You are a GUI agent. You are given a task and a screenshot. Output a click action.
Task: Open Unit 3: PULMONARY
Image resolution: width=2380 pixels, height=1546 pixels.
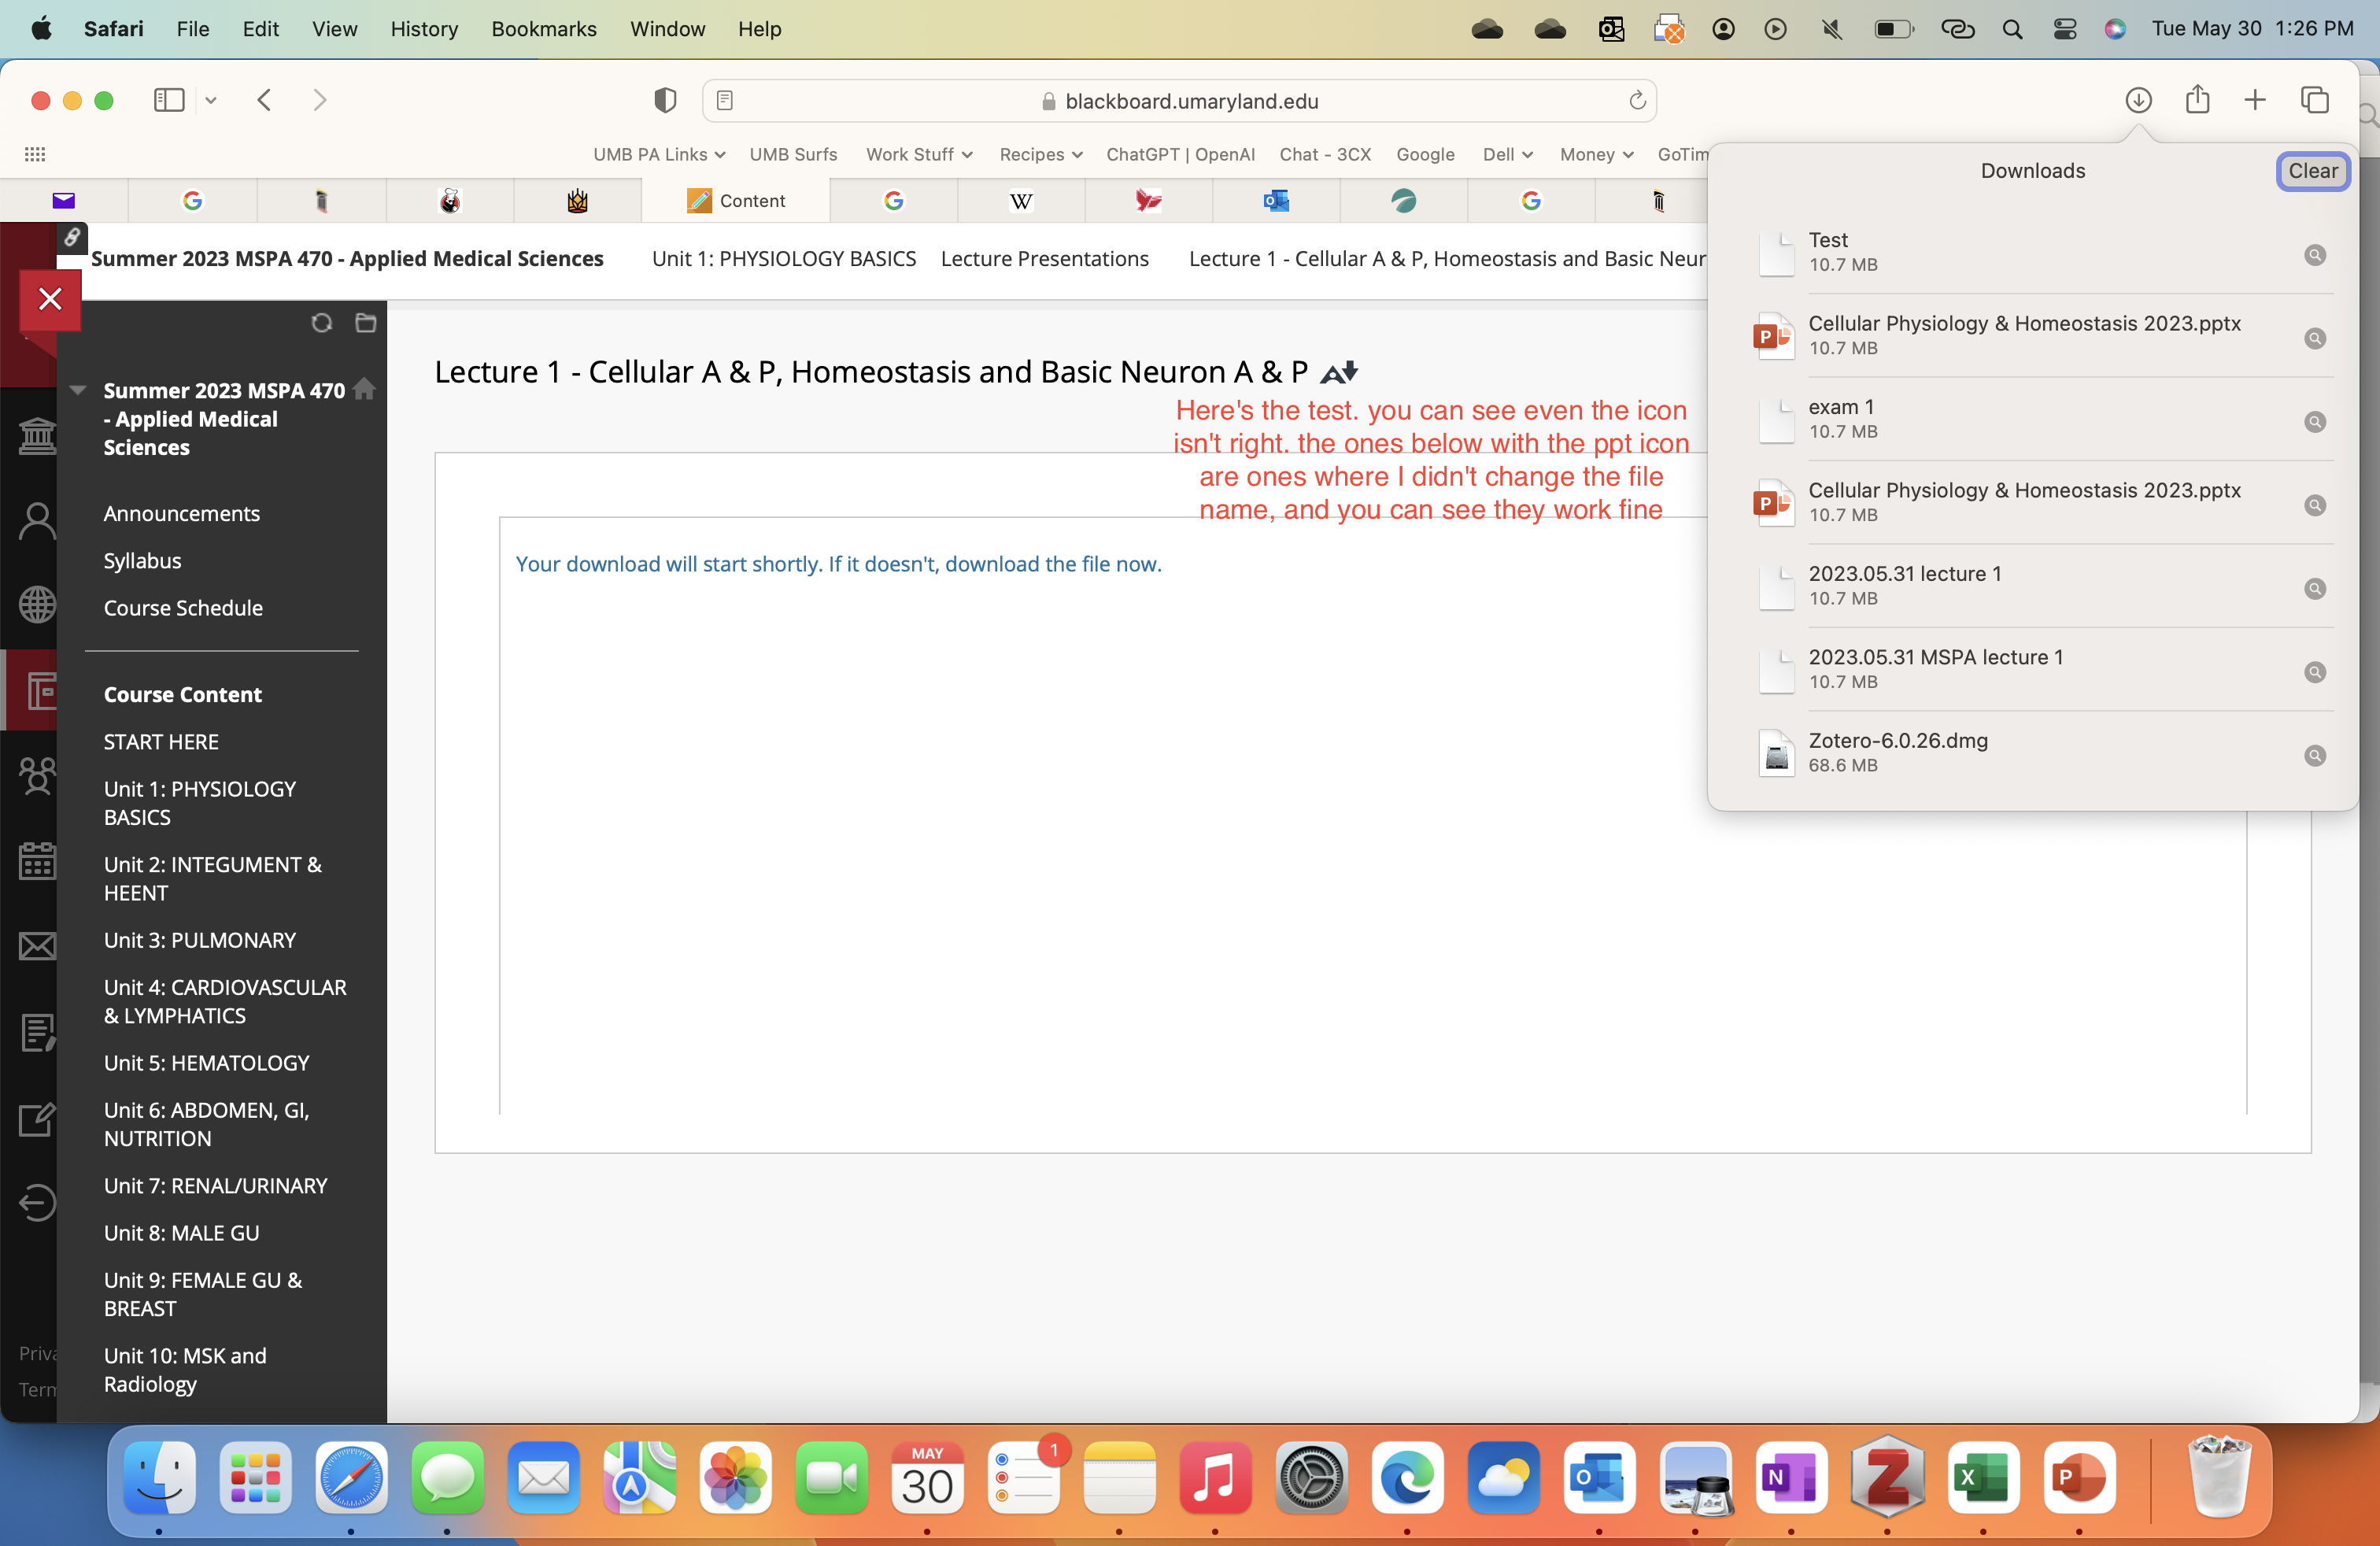point(200,939)
